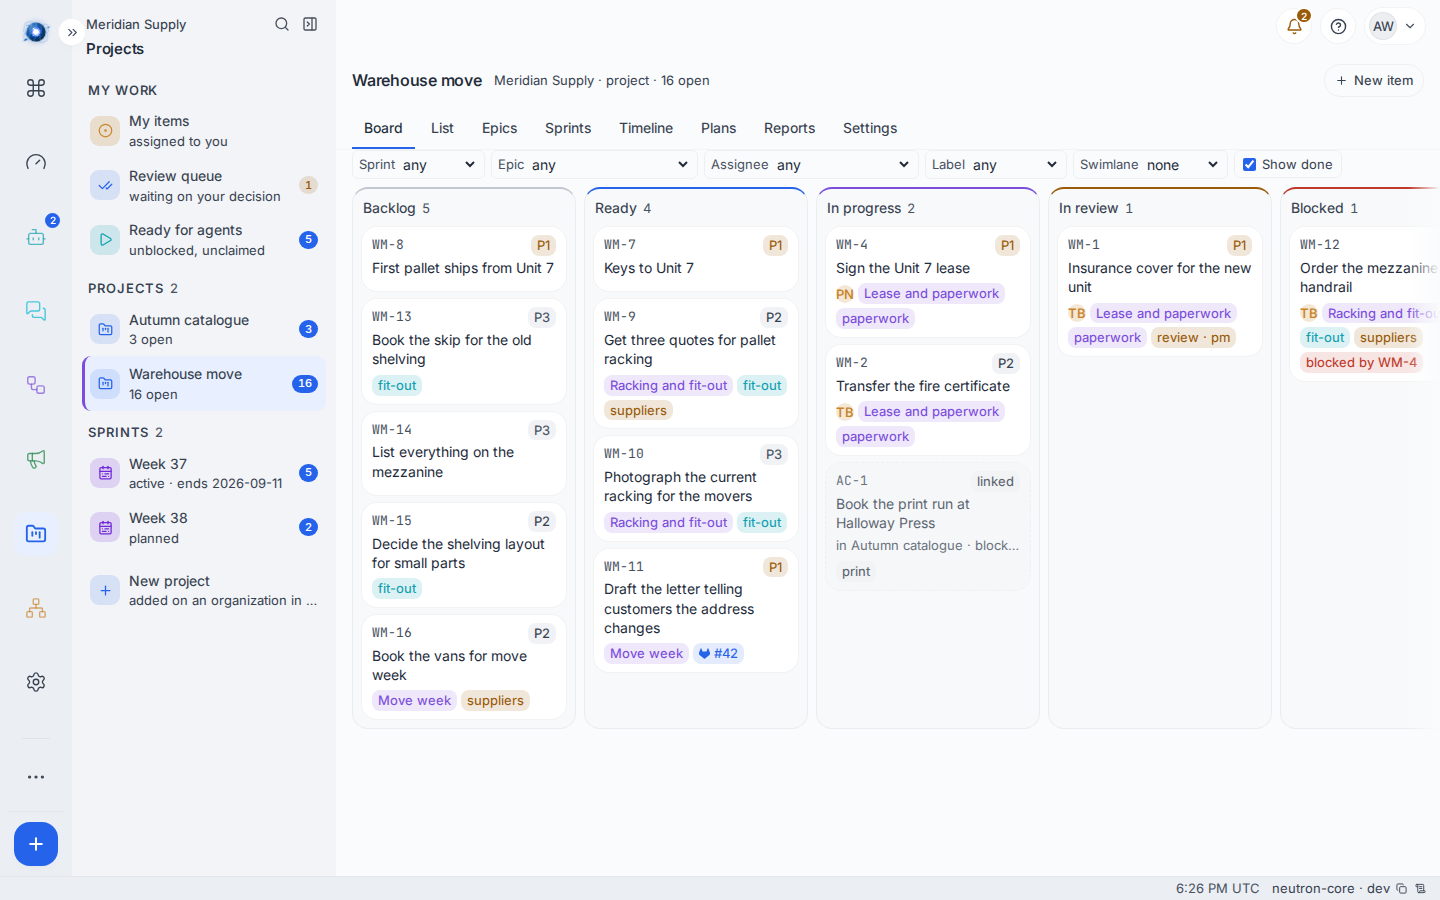Open card WM-7 Keys to Unit 7
1440x900 pixels.
(x=696, y=259)
